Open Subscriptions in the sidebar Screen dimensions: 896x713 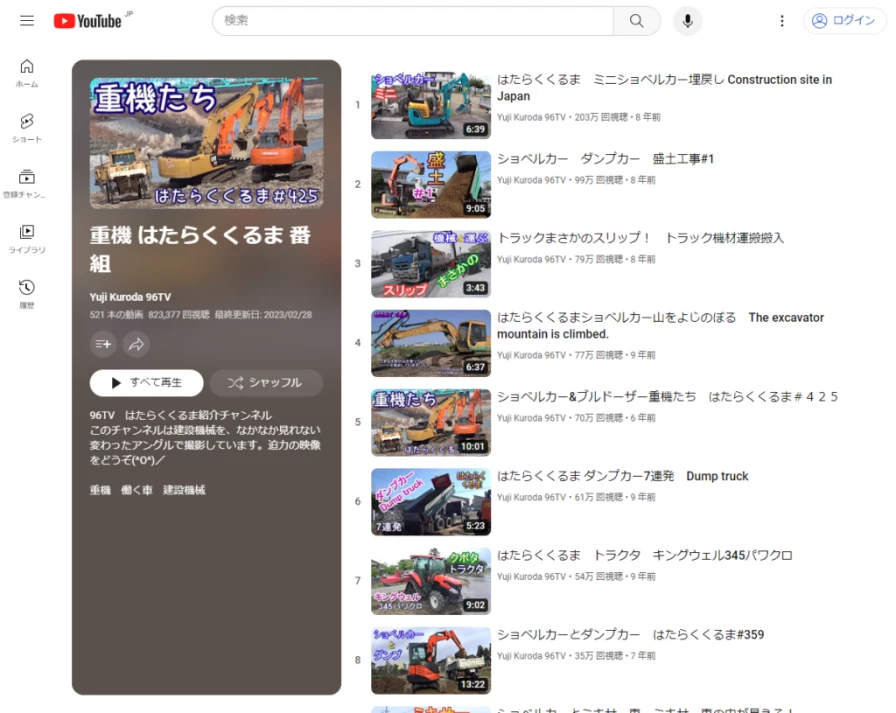click(x=27, y=183)
